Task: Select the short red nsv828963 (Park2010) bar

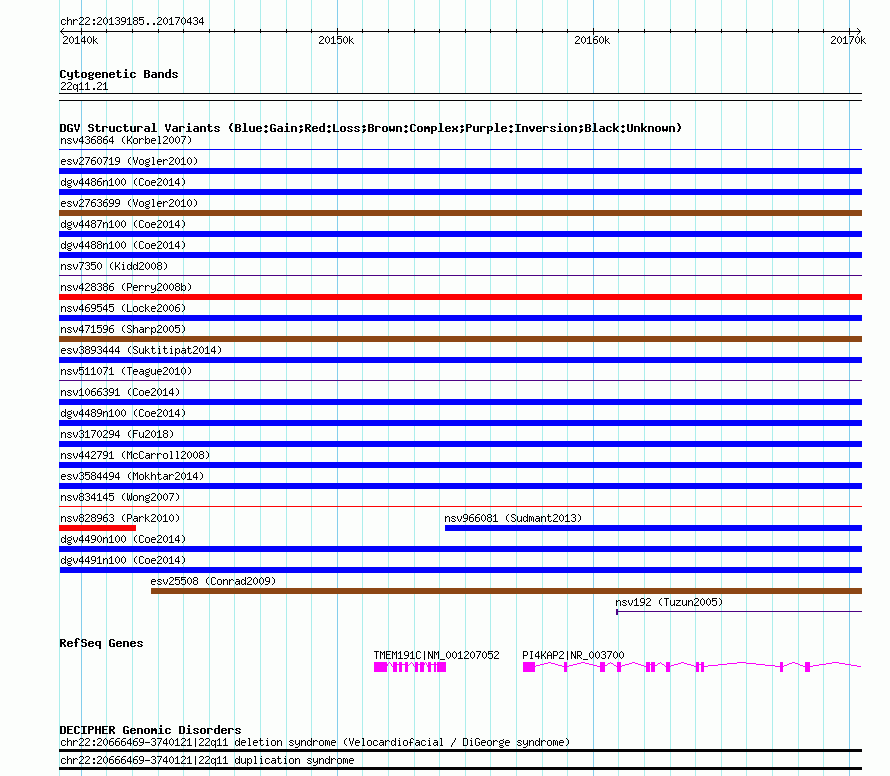Action: [x=98, y=528]
